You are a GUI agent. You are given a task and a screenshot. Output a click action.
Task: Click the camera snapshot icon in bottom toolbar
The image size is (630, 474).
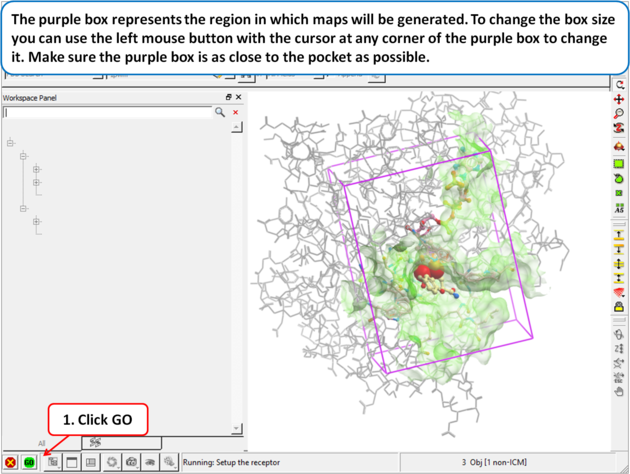131,463
